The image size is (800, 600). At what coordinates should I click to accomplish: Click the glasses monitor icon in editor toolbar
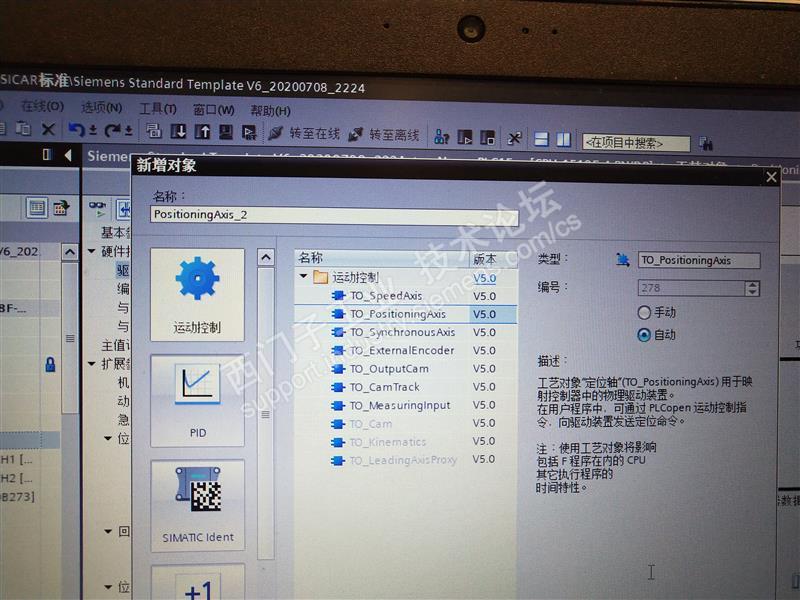97,208
